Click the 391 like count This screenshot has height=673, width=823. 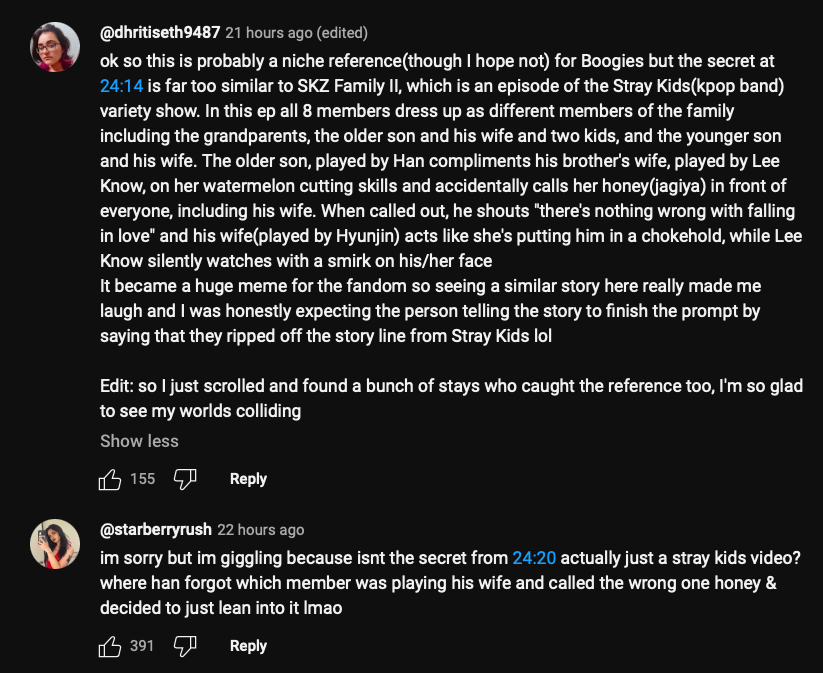tap(143, 646)
